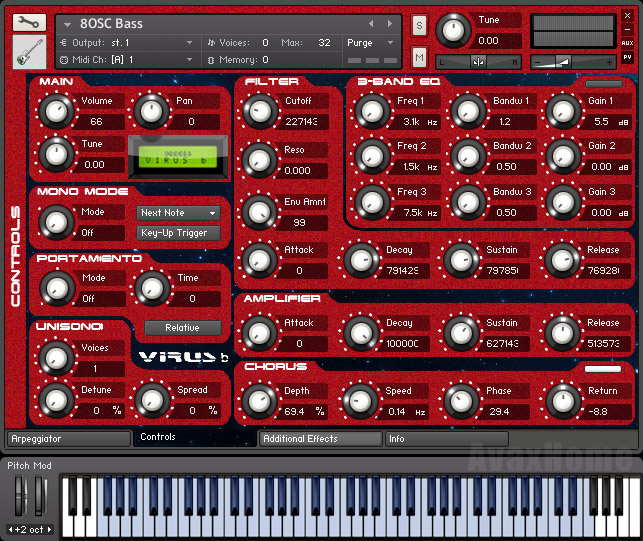
Task: Shift keyboard octave down arrow
Action: [11, 529]
